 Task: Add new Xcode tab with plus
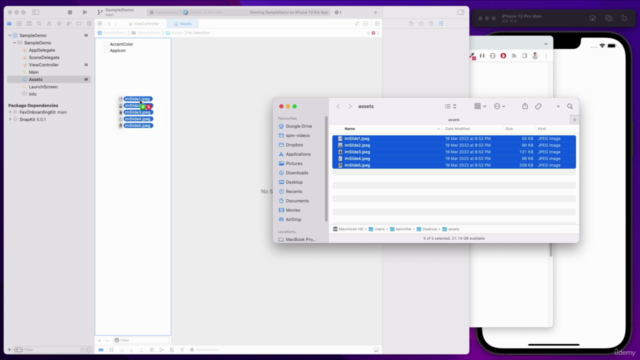tap(376, 12)
